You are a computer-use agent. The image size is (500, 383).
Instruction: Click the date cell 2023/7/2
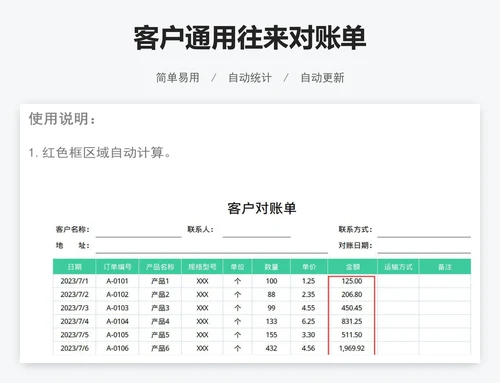click(x=74, y=295)
